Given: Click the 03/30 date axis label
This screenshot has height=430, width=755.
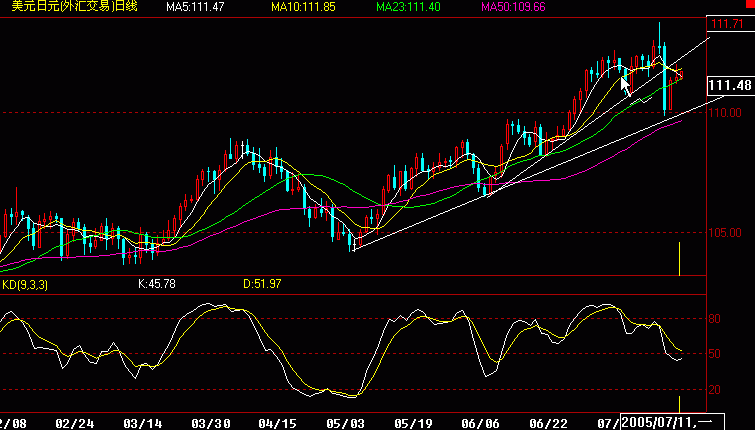Looking at the screenshot, I should (x=211, y=424).
